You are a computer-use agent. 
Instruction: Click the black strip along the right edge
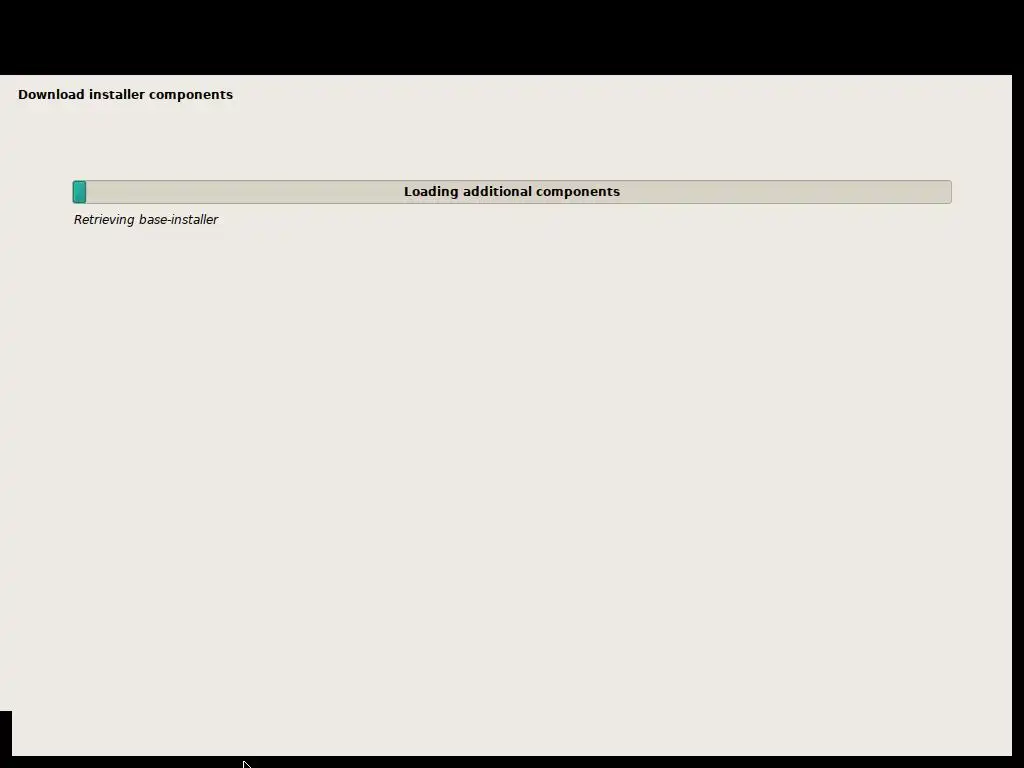[x=1018, y=418]
